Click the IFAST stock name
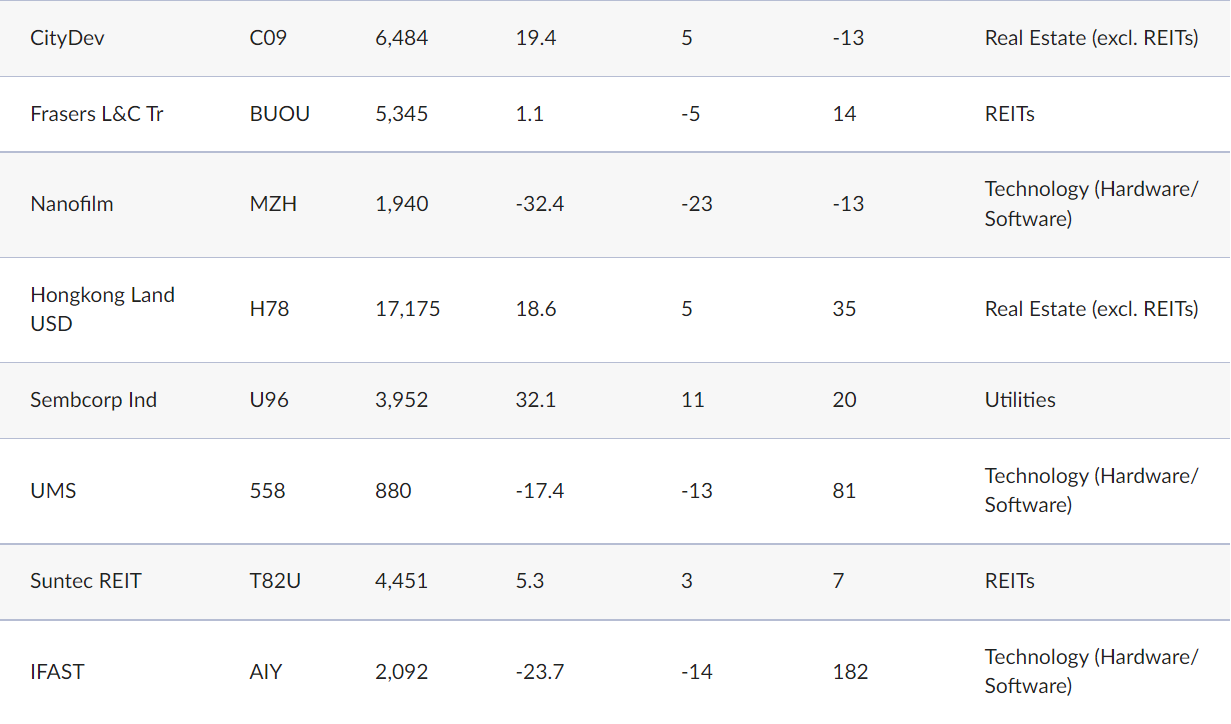Viewport: 1231px width, 724px height. coord(57,672)
